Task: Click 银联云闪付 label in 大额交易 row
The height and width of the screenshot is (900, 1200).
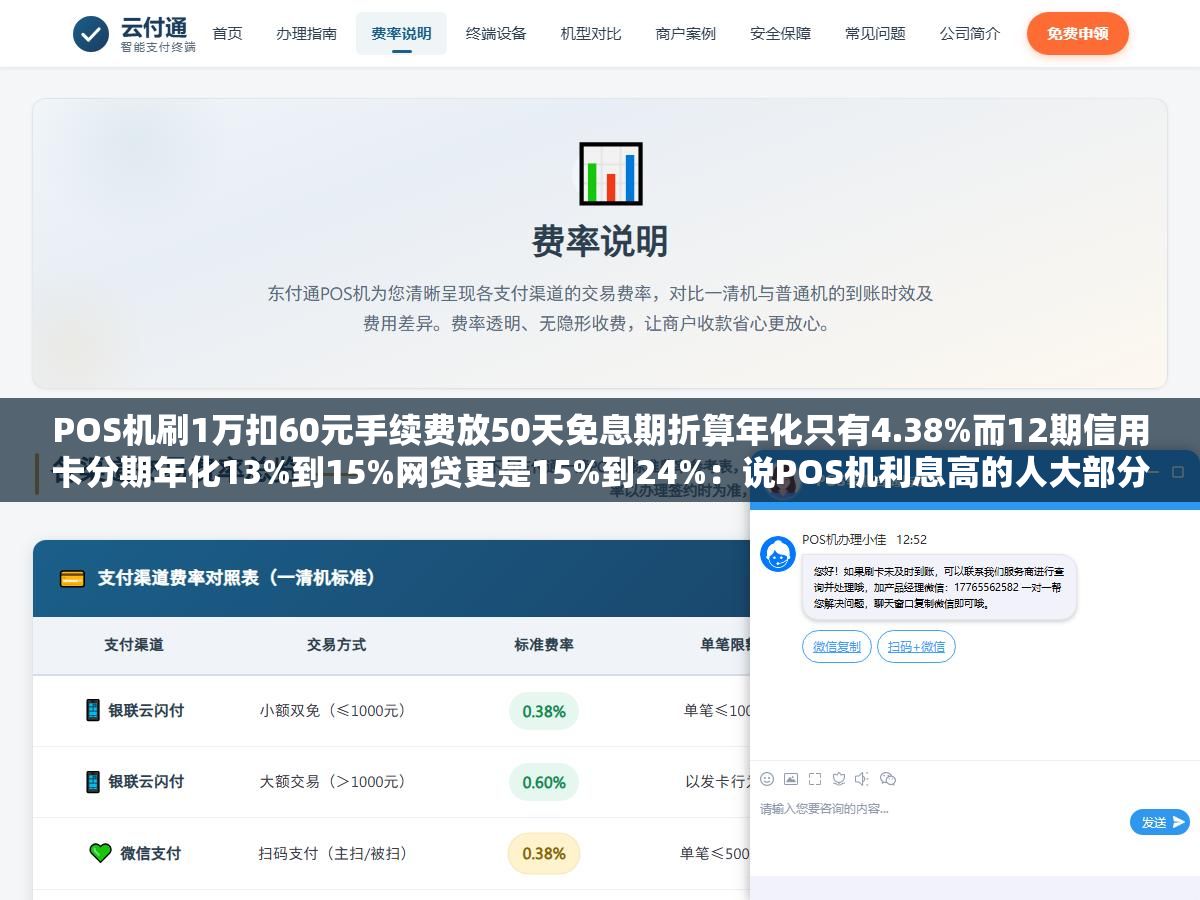Action: point(146,782)
